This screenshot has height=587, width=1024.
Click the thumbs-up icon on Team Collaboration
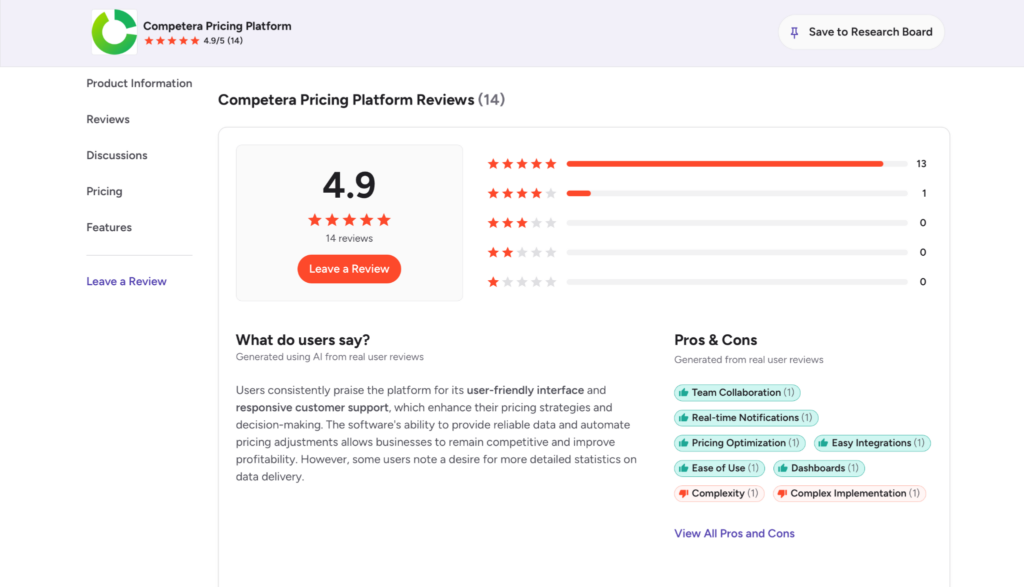pos(683,392)
